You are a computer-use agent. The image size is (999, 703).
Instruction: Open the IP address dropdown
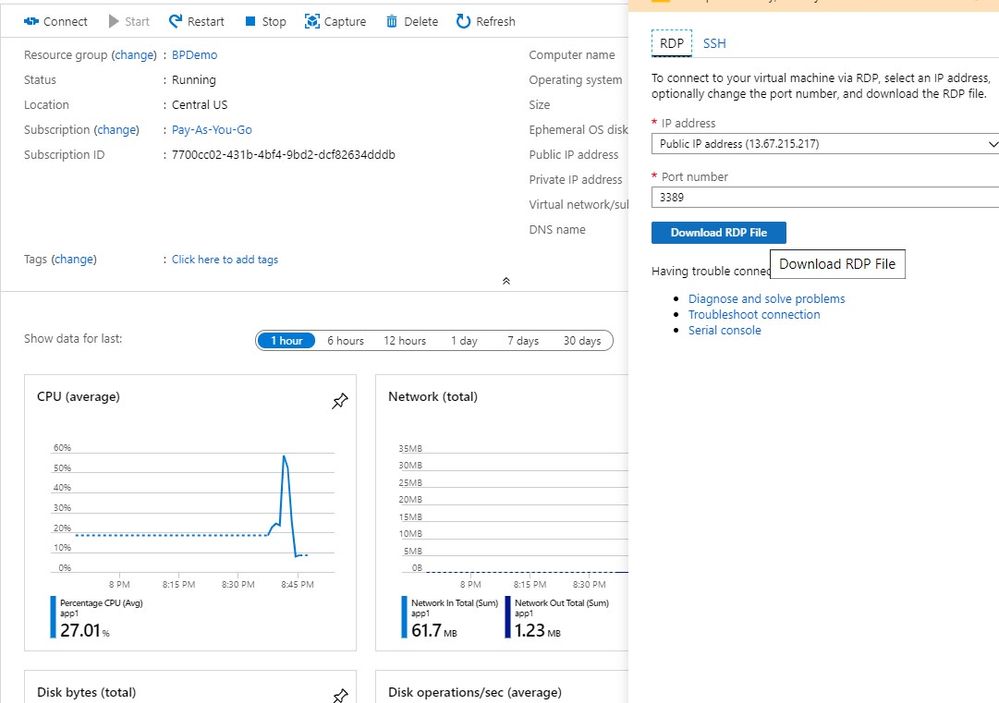(825, 144)
